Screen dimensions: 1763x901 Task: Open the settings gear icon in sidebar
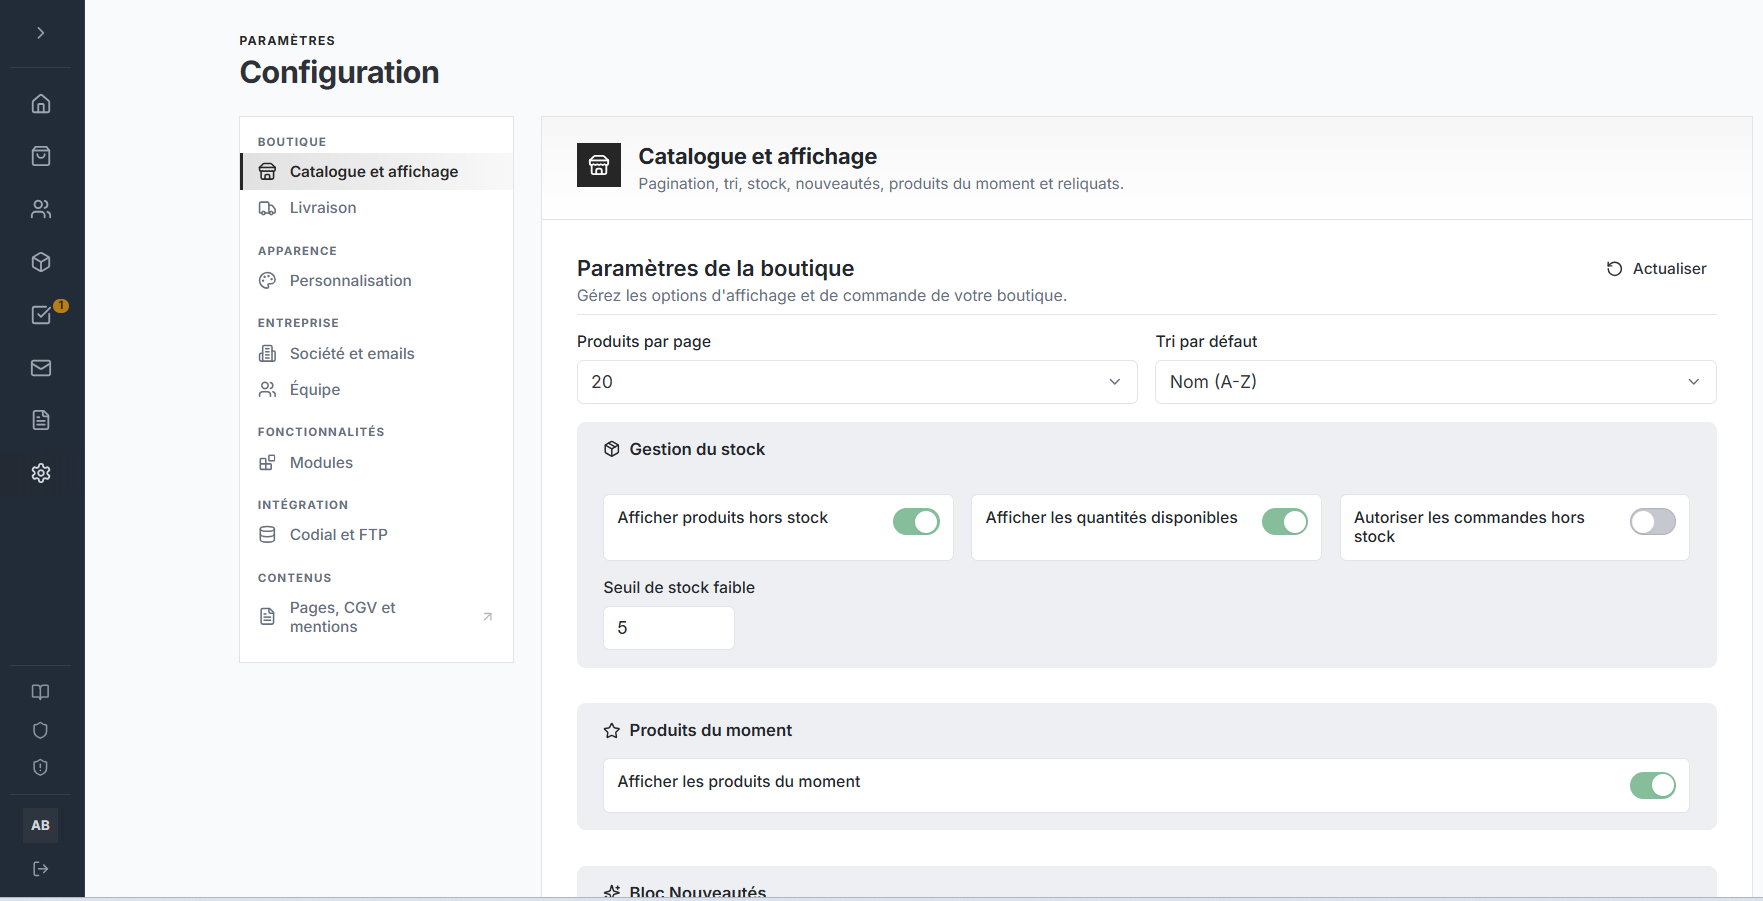41,473
